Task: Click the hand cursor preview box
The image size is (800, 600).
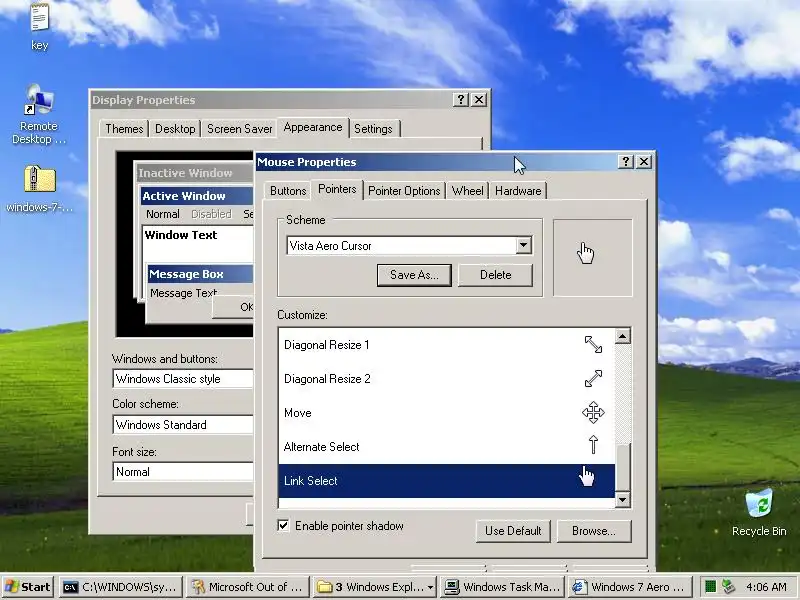Action: coord(593,258)
